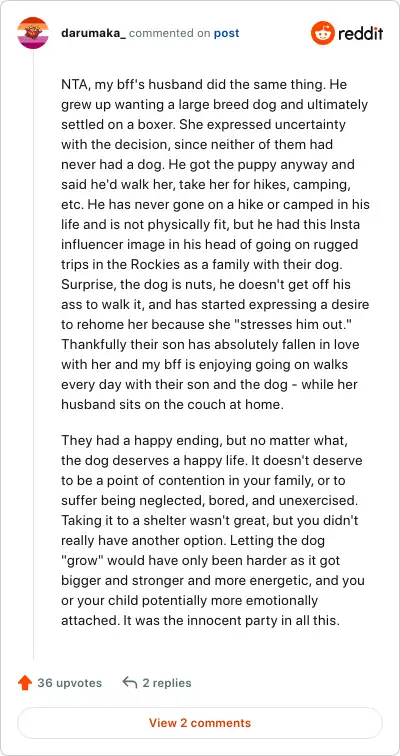Click the reply arrow icon
The height and width of the screenshot is (756, 400).
(x=130, y=682)
